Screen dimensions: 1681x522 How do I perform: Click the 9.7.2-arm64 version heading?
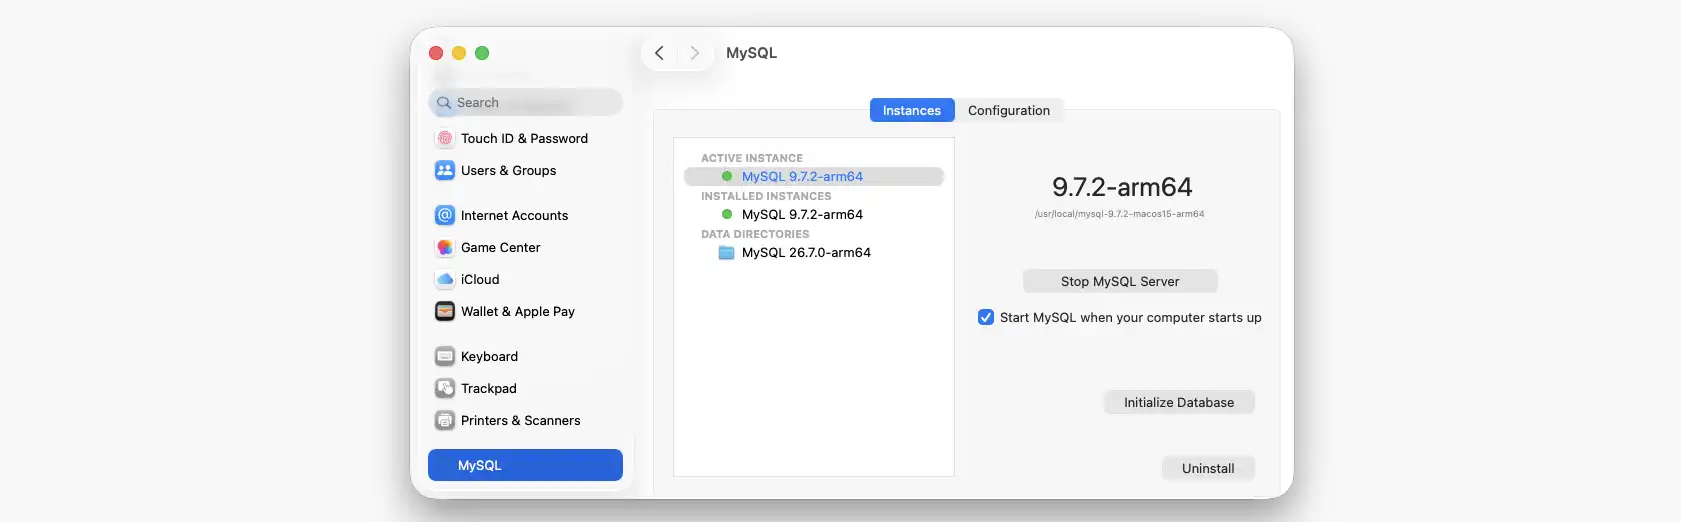click(x=1122, y=187)
